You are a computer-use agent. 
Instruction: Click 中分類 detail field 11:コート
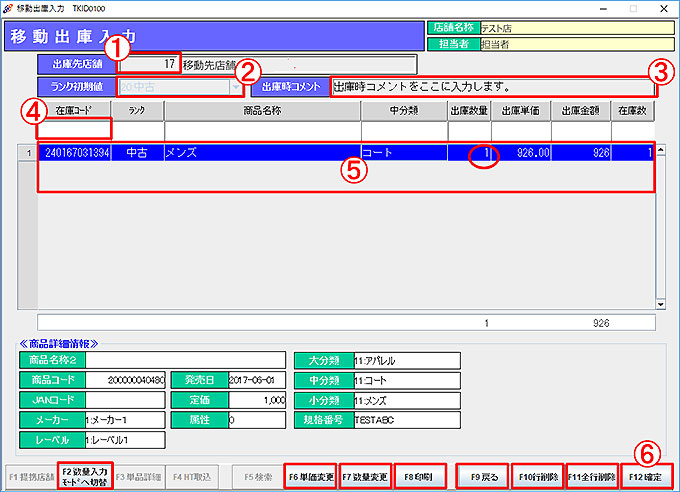point(407,380)
